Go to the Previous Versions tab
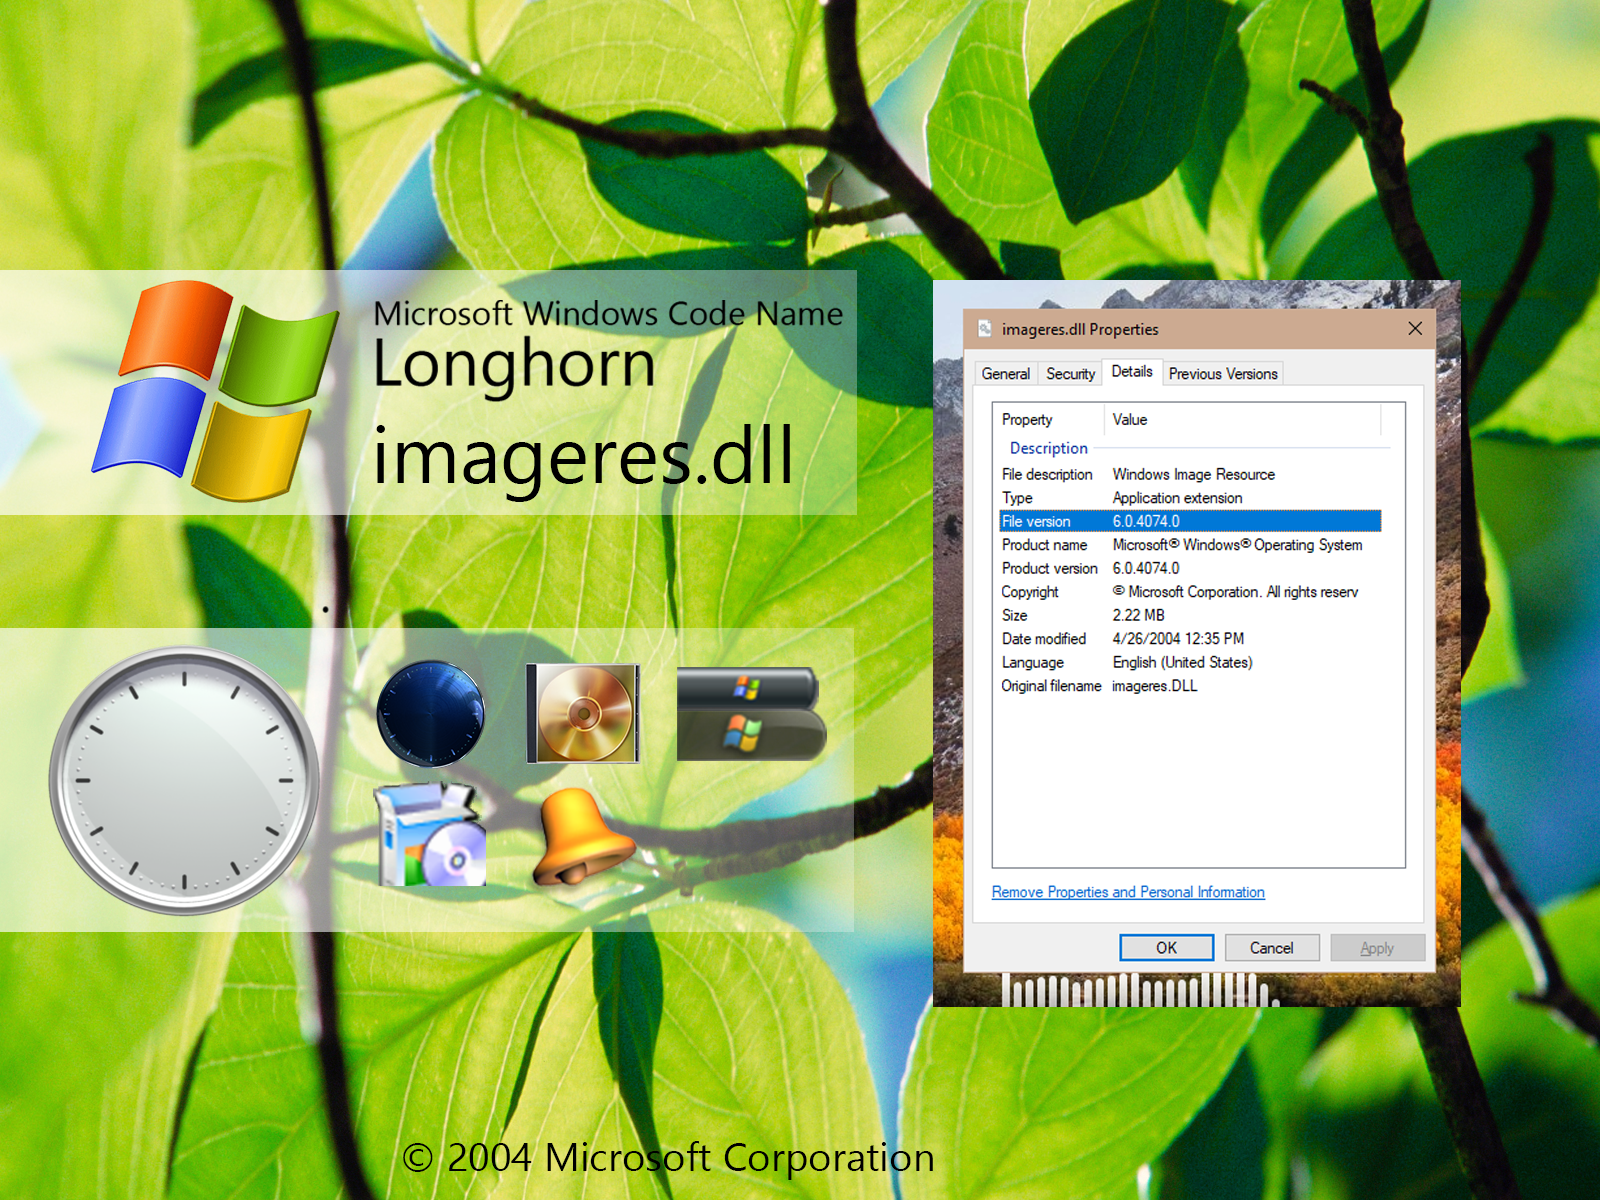 coord(1223,374)
